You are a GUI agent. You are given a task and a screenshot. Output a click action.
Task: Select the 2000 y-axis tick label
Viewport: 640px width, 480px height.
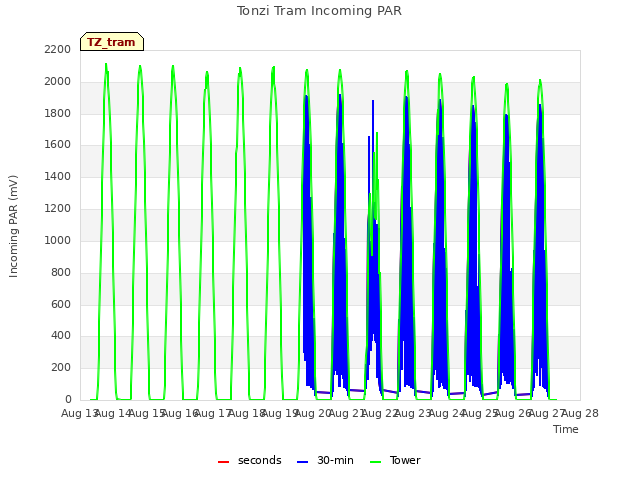(58, 81)
